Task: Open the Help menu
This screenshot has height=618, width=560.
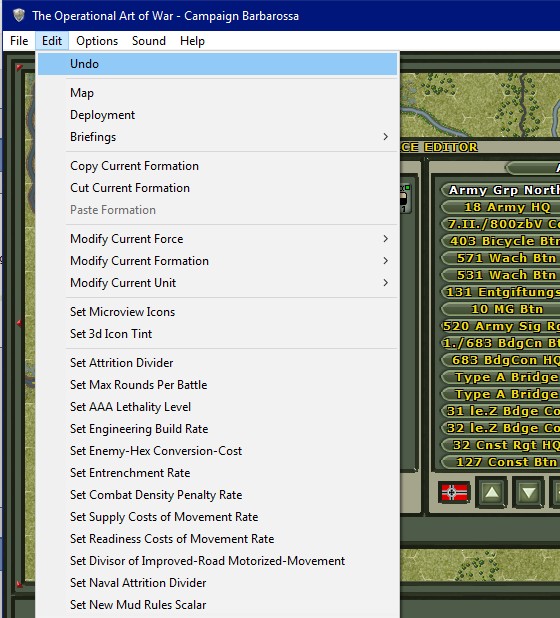Action: (192, 41)
